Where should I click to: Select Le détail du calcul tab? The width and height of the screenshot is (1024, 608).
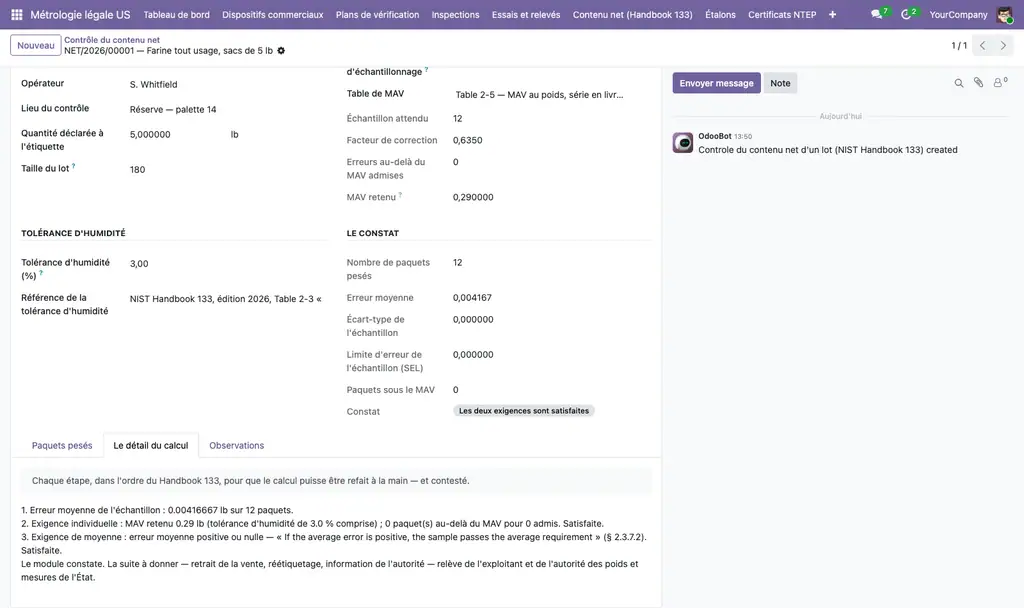pyautogui.click(x=151, y=445)
